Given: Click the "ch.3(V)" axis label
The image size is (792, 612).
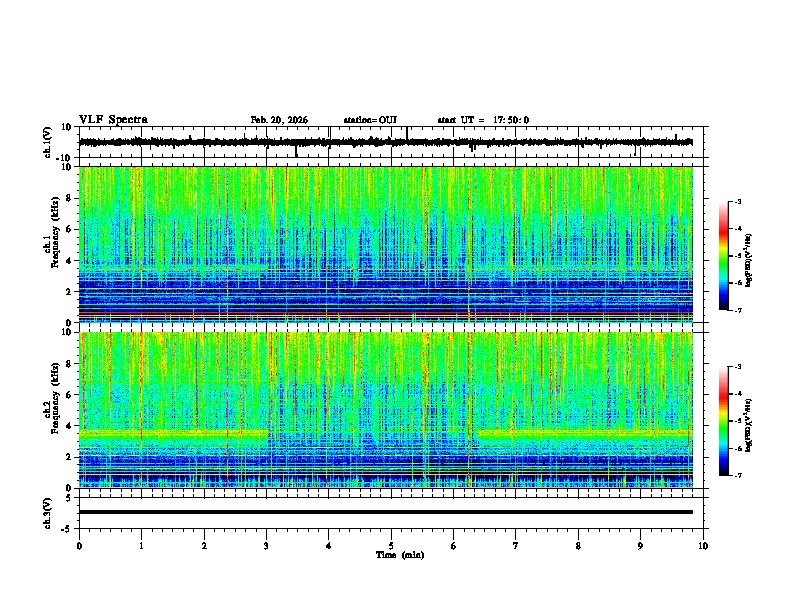Looking at the screenshot, I should pos(48,514).
